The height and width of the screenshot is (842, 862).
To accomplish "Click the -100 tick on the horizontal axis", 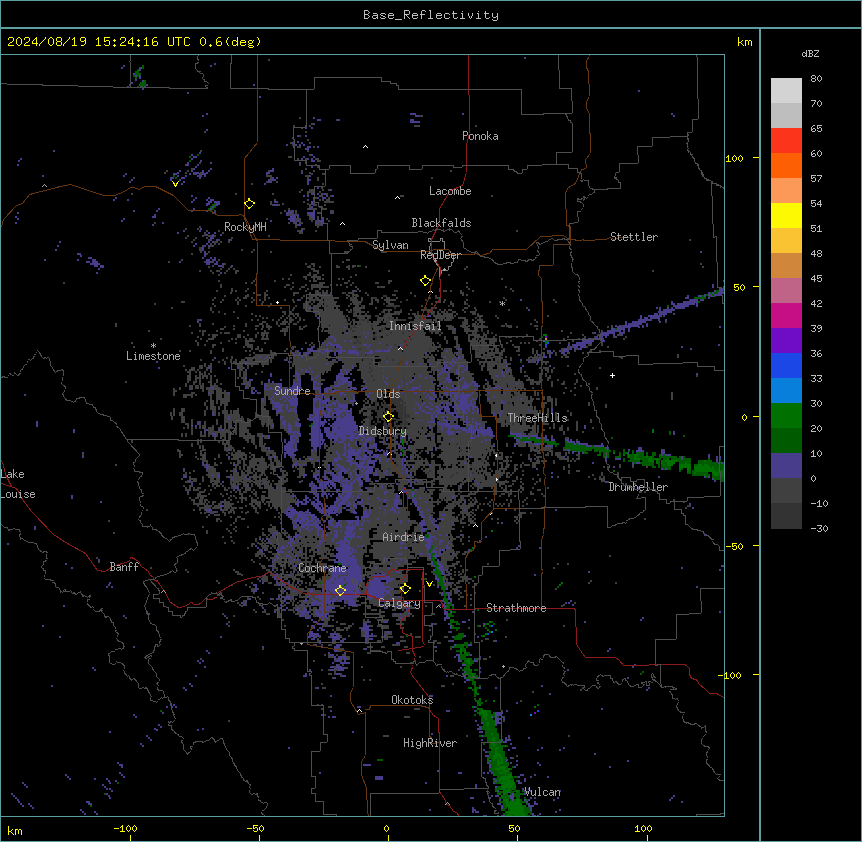I will (125, 829).
